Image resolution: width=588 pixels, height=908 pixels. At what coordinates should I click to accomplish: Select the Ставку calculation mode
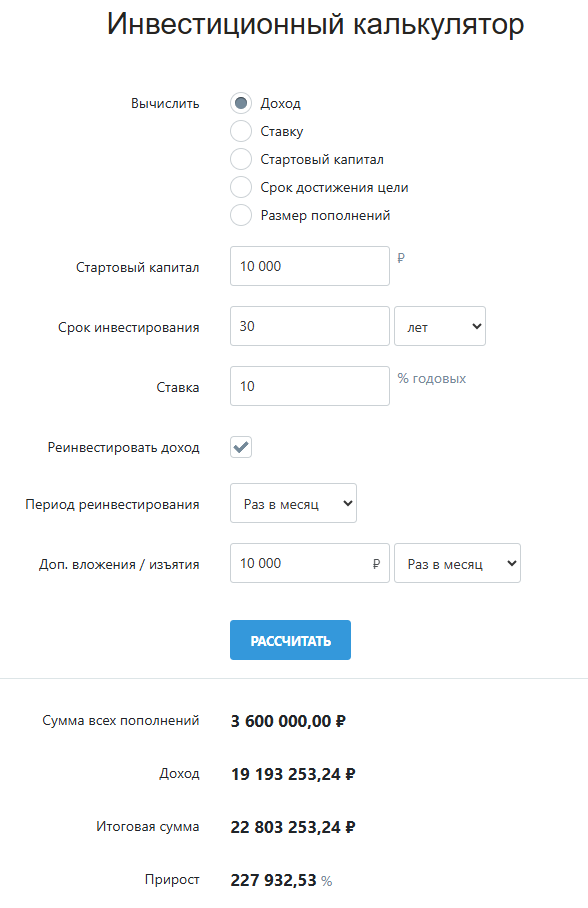tap(240, 130)
